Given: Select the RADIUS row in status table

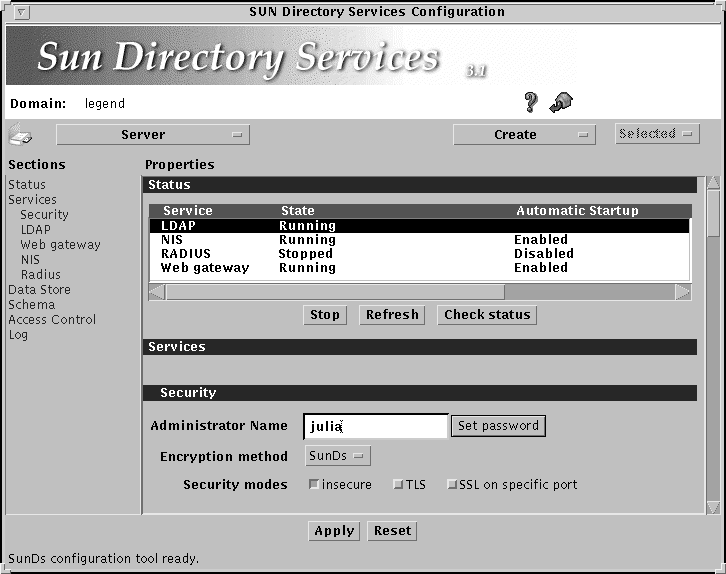Looking at the screenshot, I should pos(419,254).
